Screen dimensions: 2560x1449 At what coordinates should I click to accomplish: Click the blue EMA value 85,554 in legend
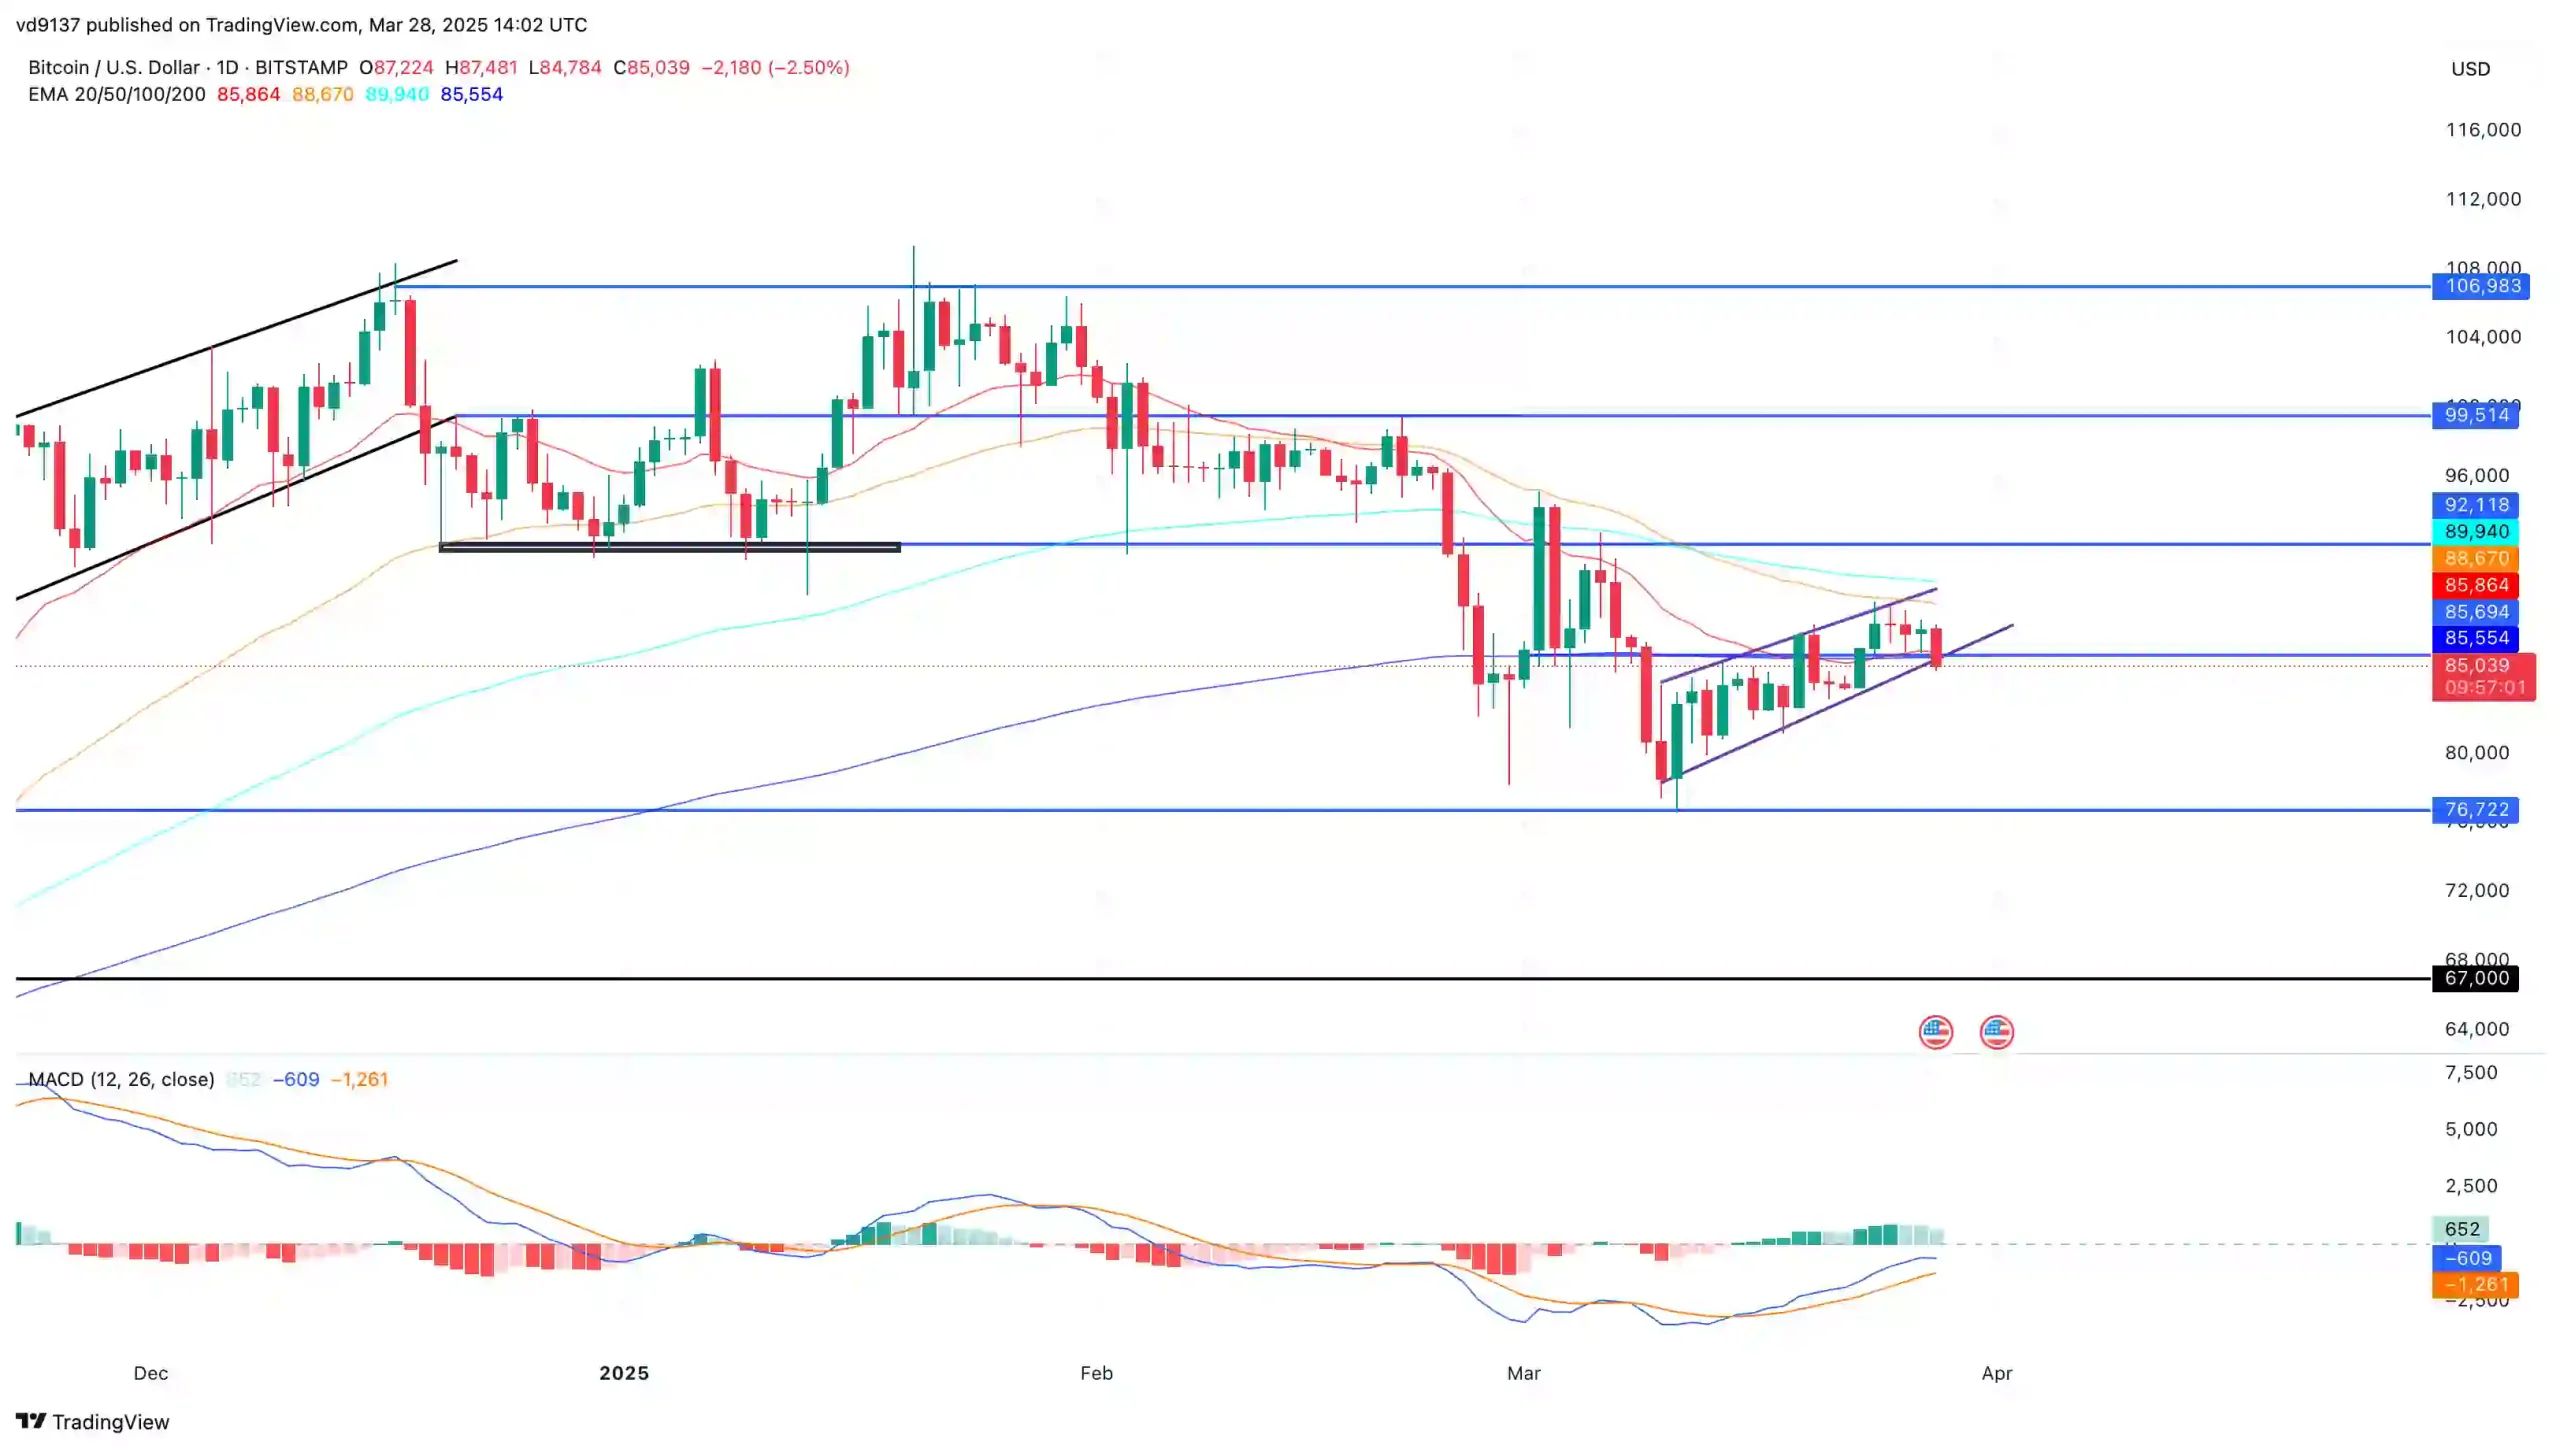[471, 94]
